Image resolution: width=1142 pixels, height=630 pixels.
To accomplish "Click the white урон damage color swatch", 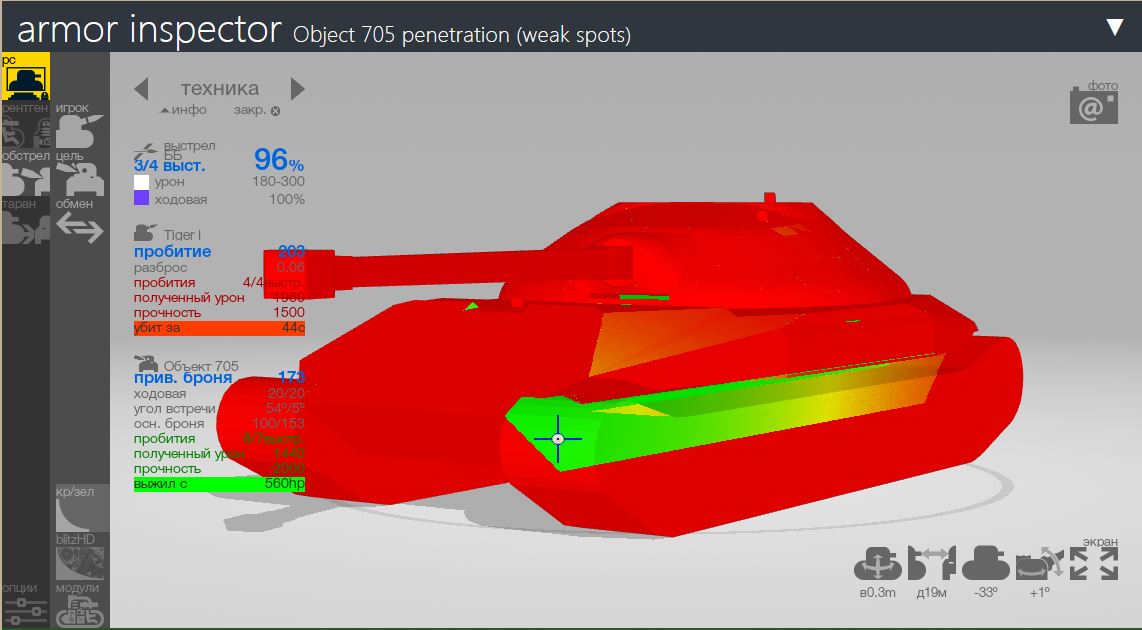I will click(x=141, y=182).
